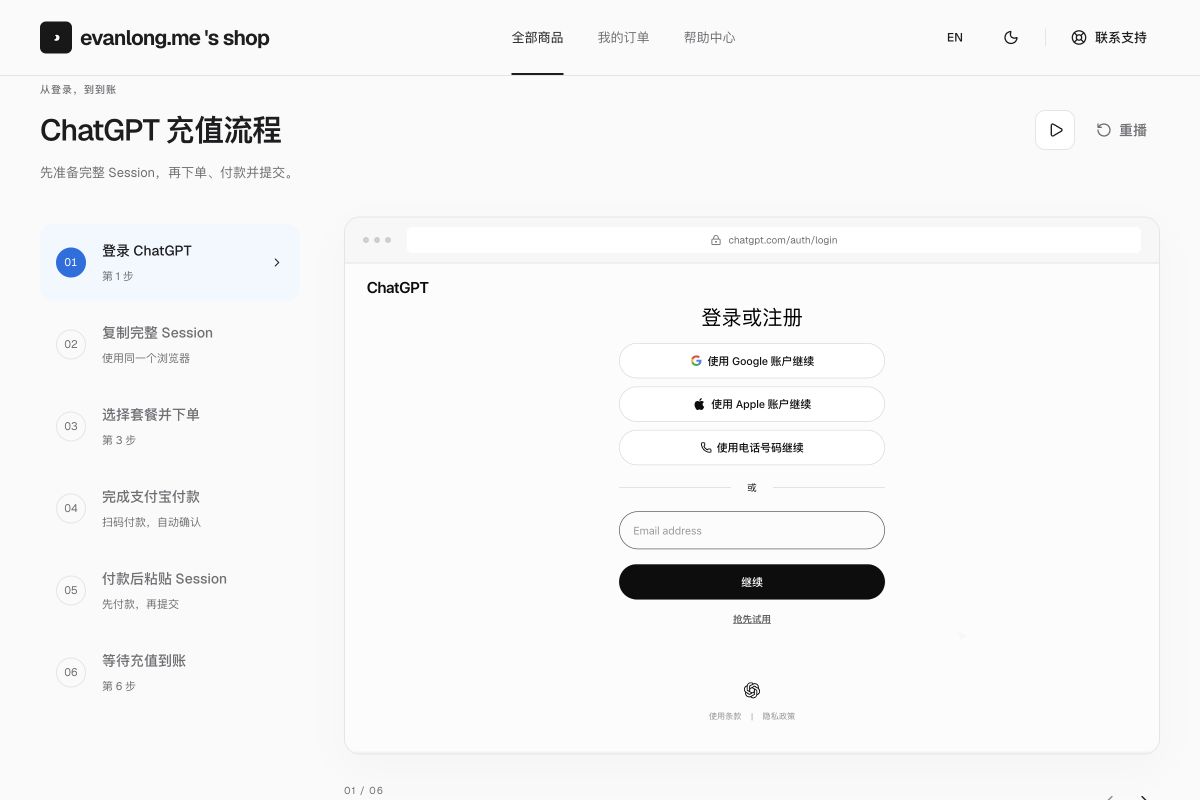1200x800 pixels.
Task: Click the 登录或注册 heading
Action: (752, 318)
